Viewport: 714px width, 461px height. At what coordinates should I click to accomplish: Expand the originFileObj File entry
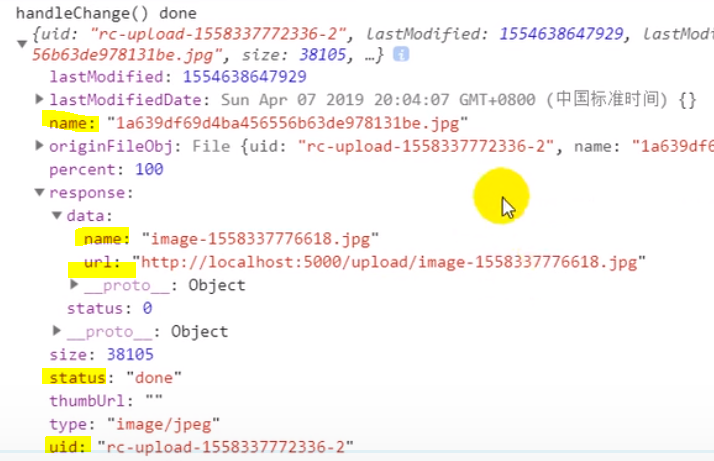(x=39, y=145)
